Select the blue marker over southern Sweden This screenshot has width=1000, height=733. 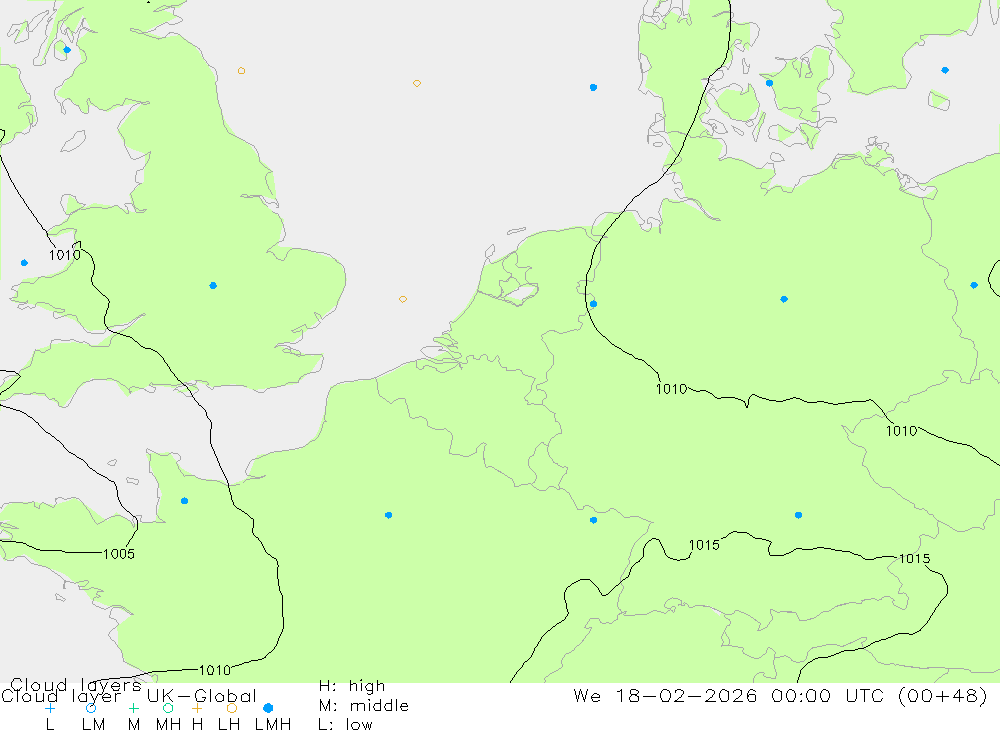[945, 70]
